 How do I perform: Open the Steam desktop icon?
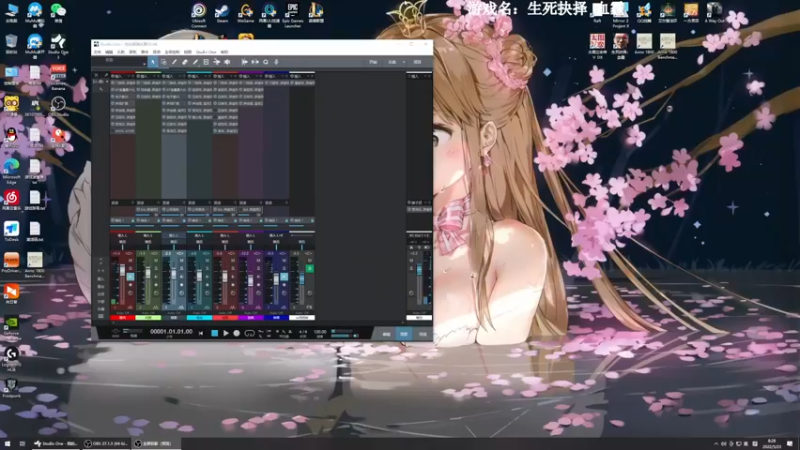pos(222,13)
